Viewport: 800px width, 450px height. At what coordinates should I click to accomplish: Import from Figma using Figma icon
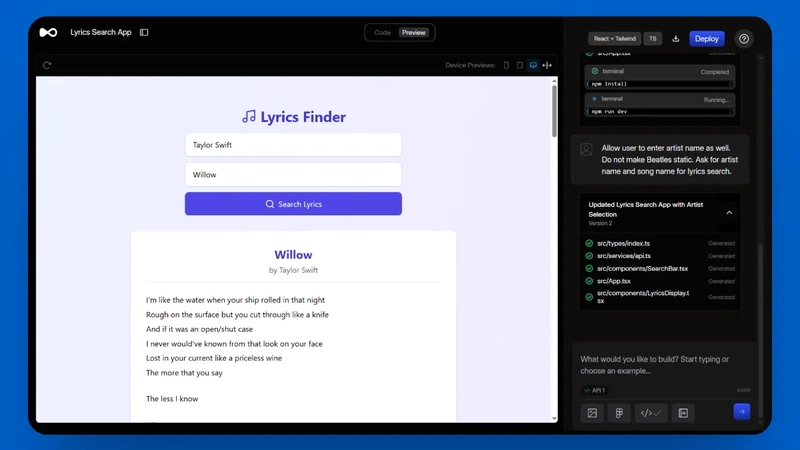point(619,413)
